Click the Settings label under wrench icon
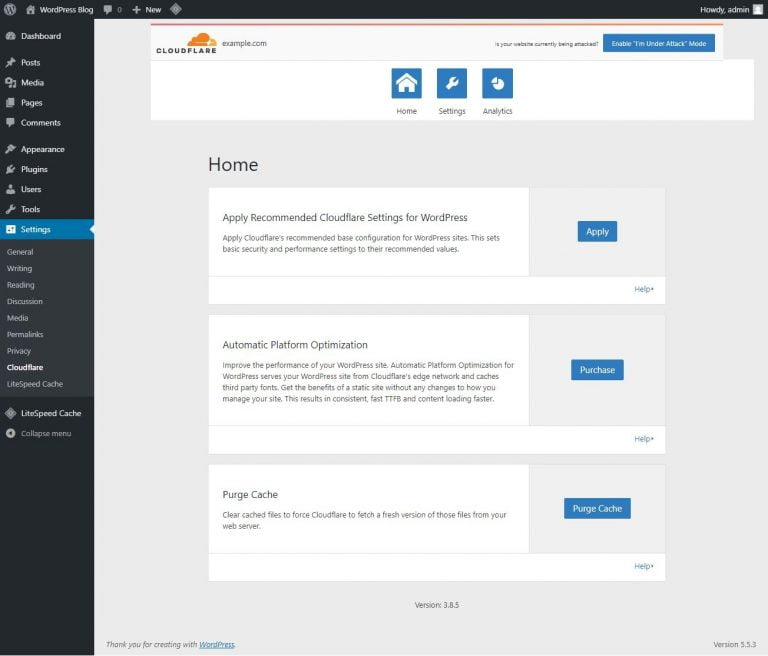Viewport: 768px width, 656px height. point(452,111)
